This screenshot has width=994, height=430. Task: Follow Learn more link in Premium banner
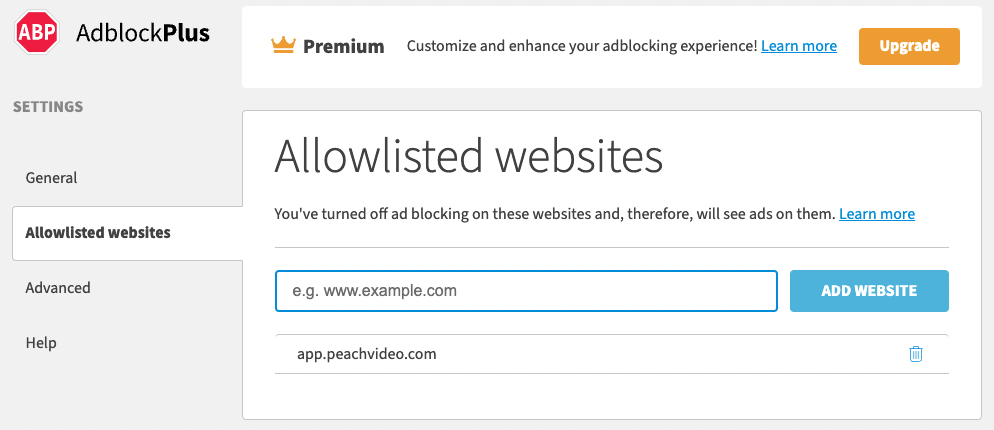799,46
